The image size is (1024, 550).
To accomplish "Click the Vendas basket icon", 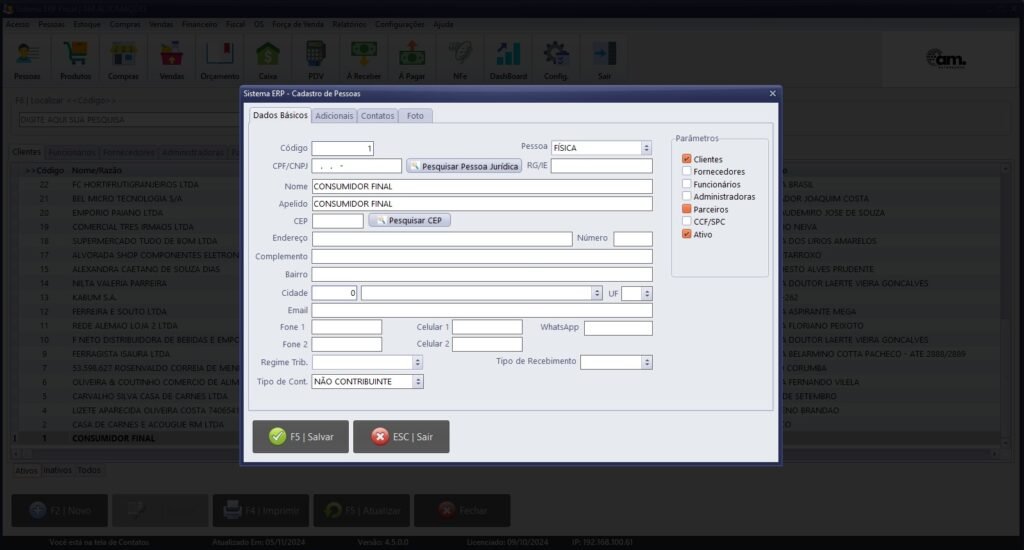I will [x=172, y=59].
